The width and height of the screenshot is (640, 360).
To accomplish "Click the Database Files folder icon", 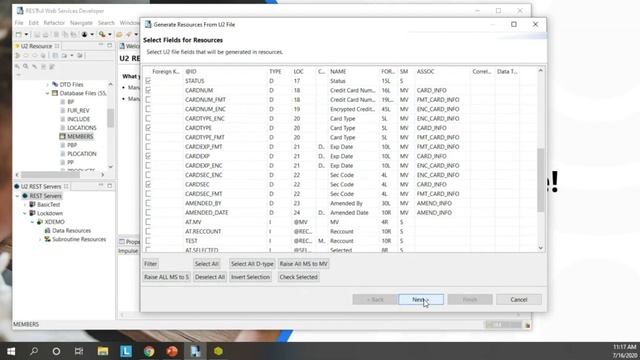I will (55, 93).
